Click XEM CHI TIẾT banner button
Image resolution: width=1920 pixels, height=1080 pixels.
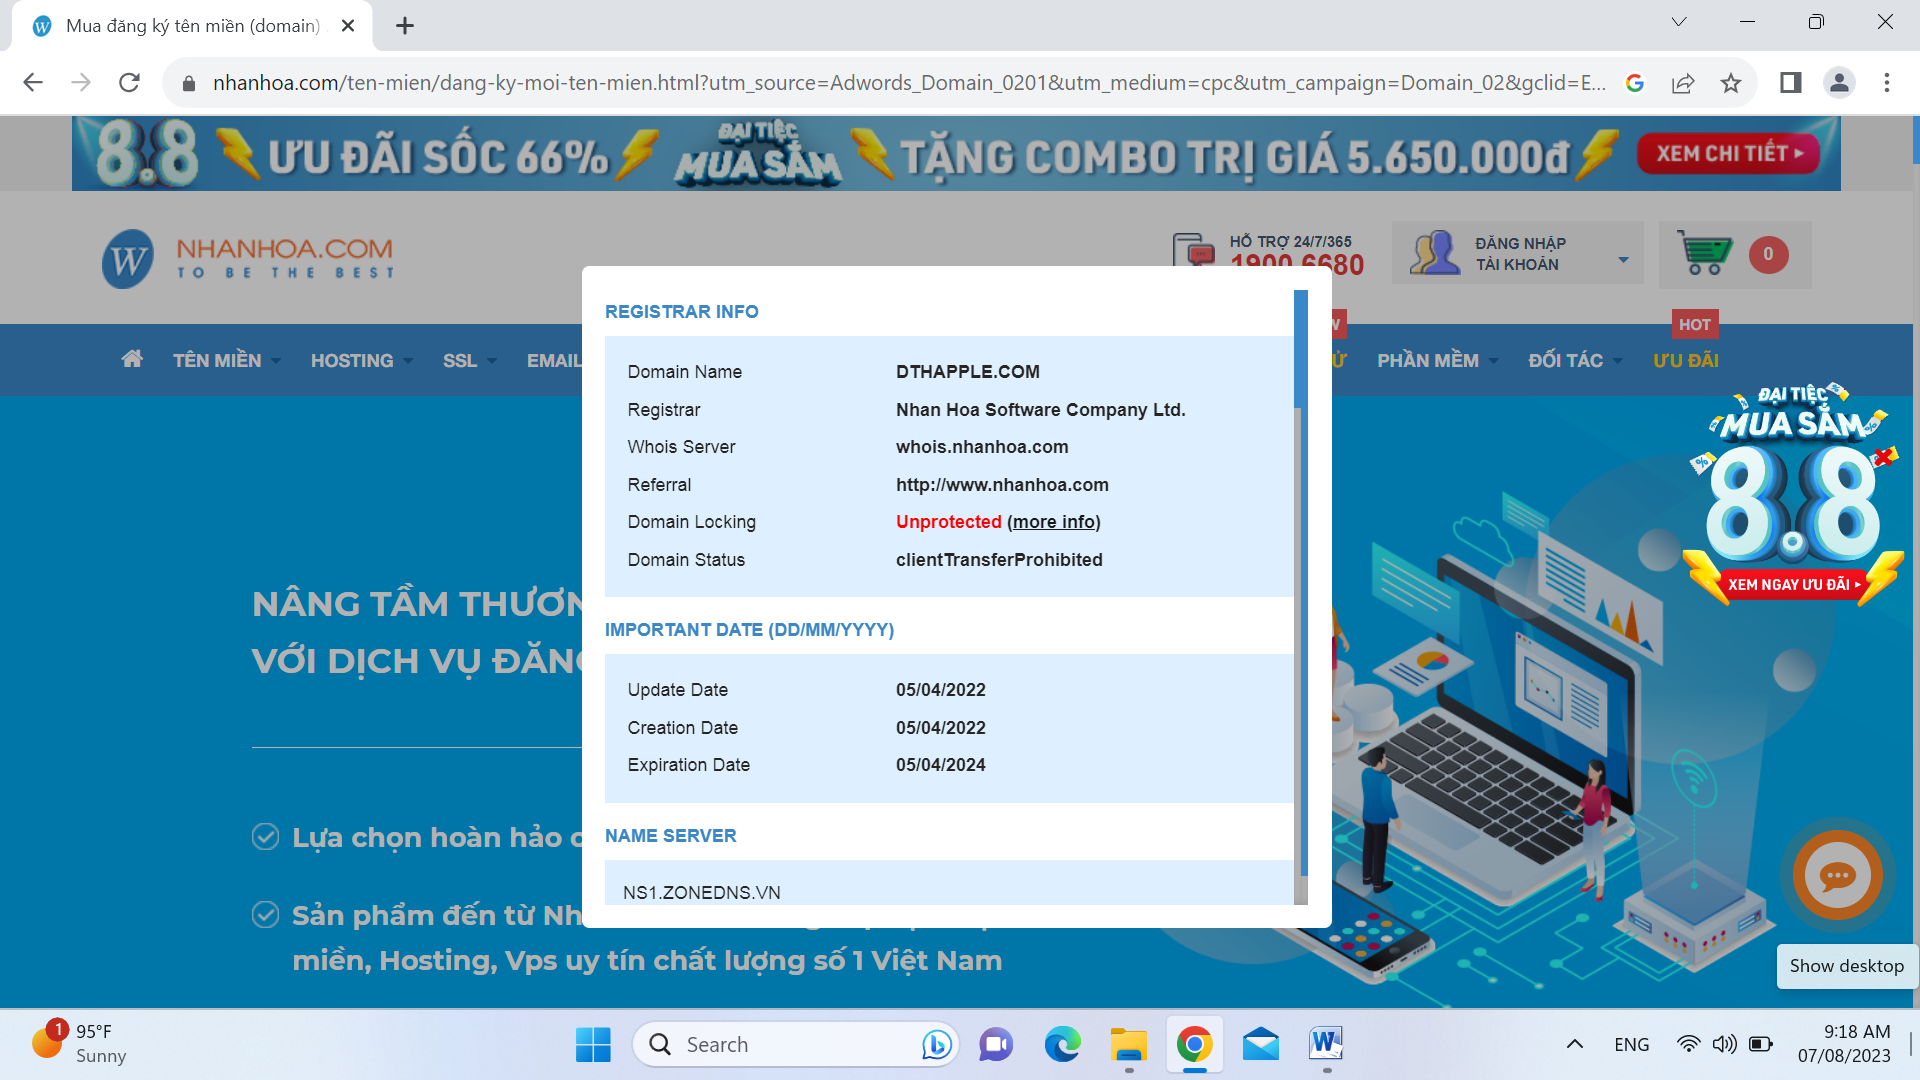pyautogui.click(x=1729, y=153)
